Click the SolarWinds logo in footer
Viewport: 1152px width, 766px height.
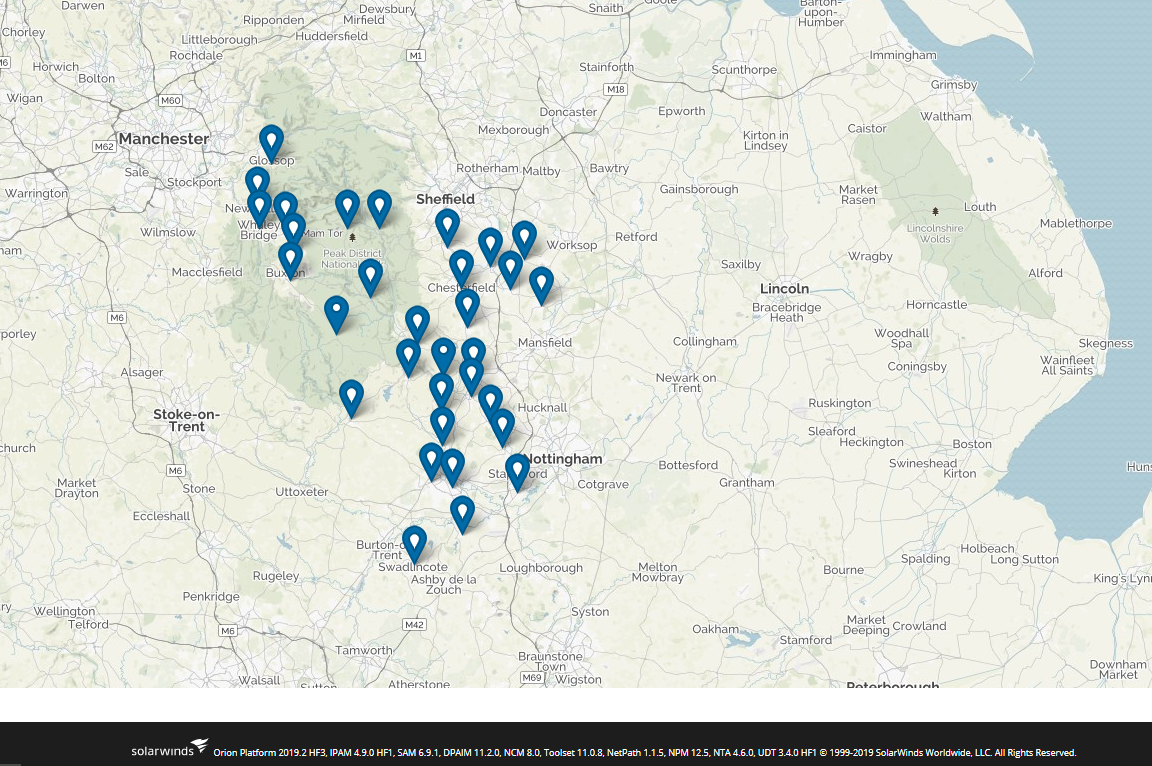[x=170, y=748]
